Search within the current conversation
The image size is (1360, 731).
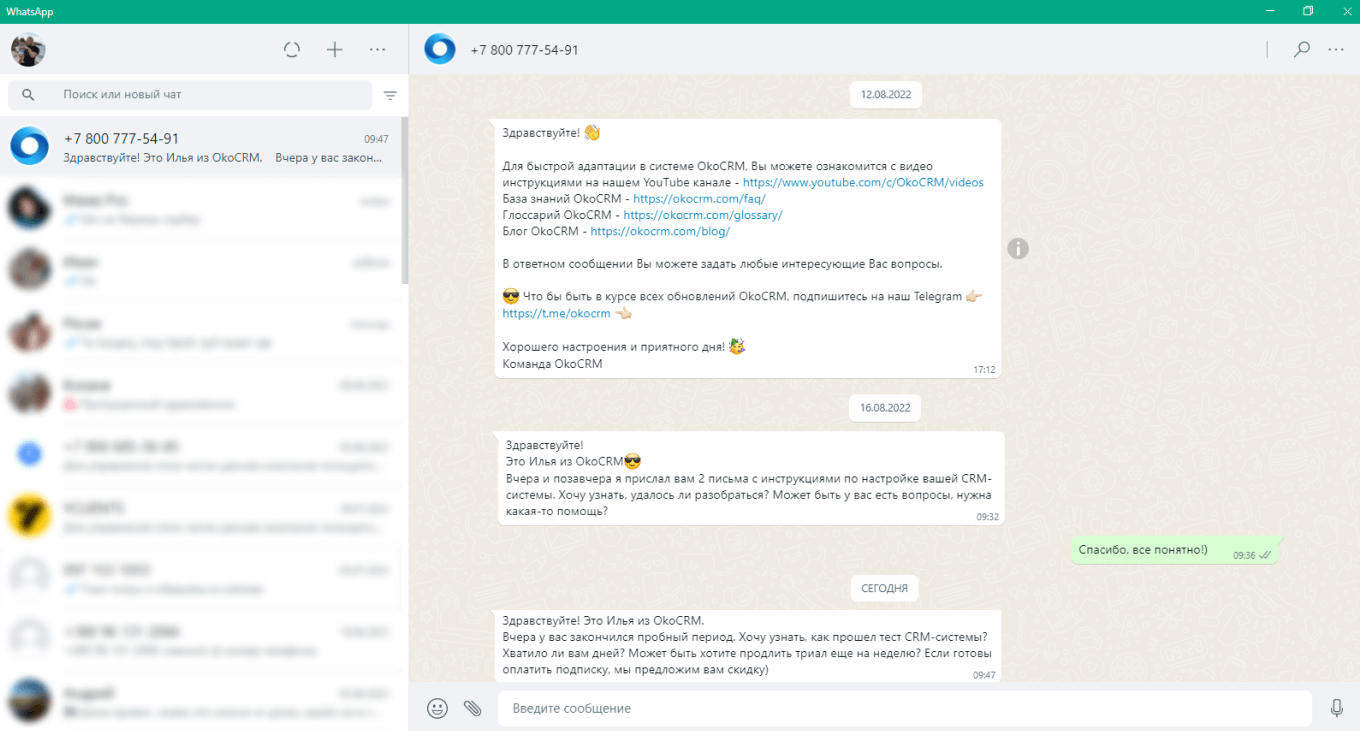coord(1301,48)
